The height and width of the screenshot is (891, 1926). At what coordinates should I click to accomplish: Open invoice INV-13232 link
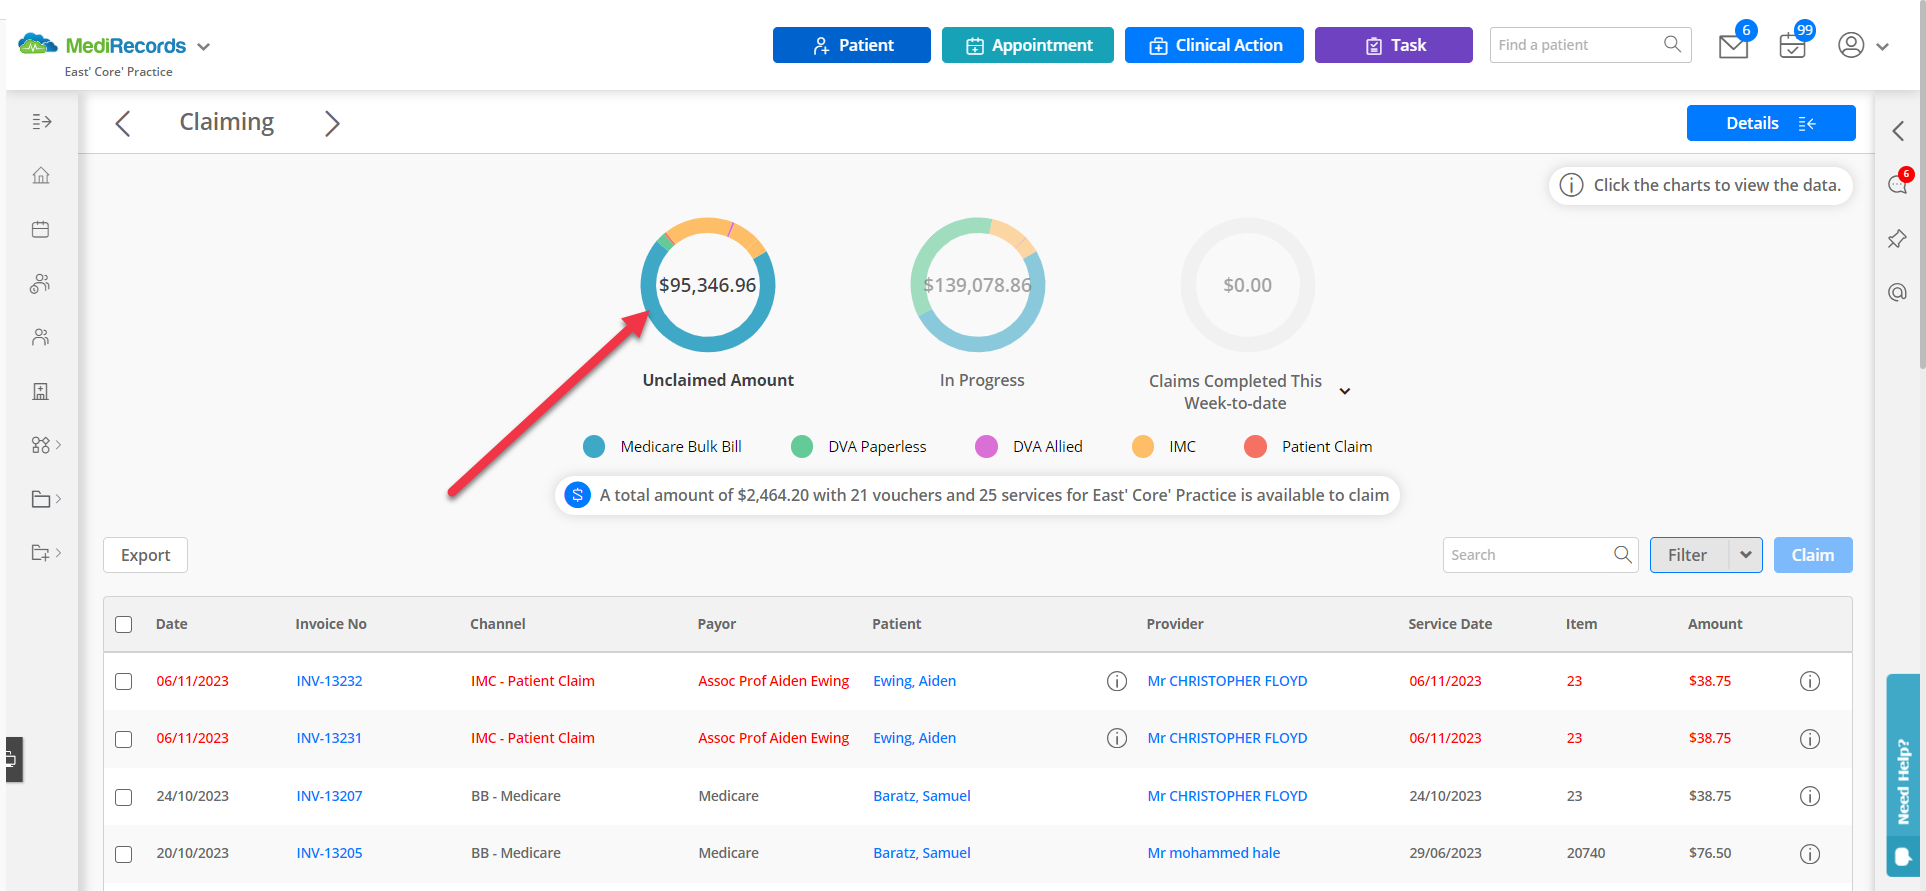coord(329,681)
